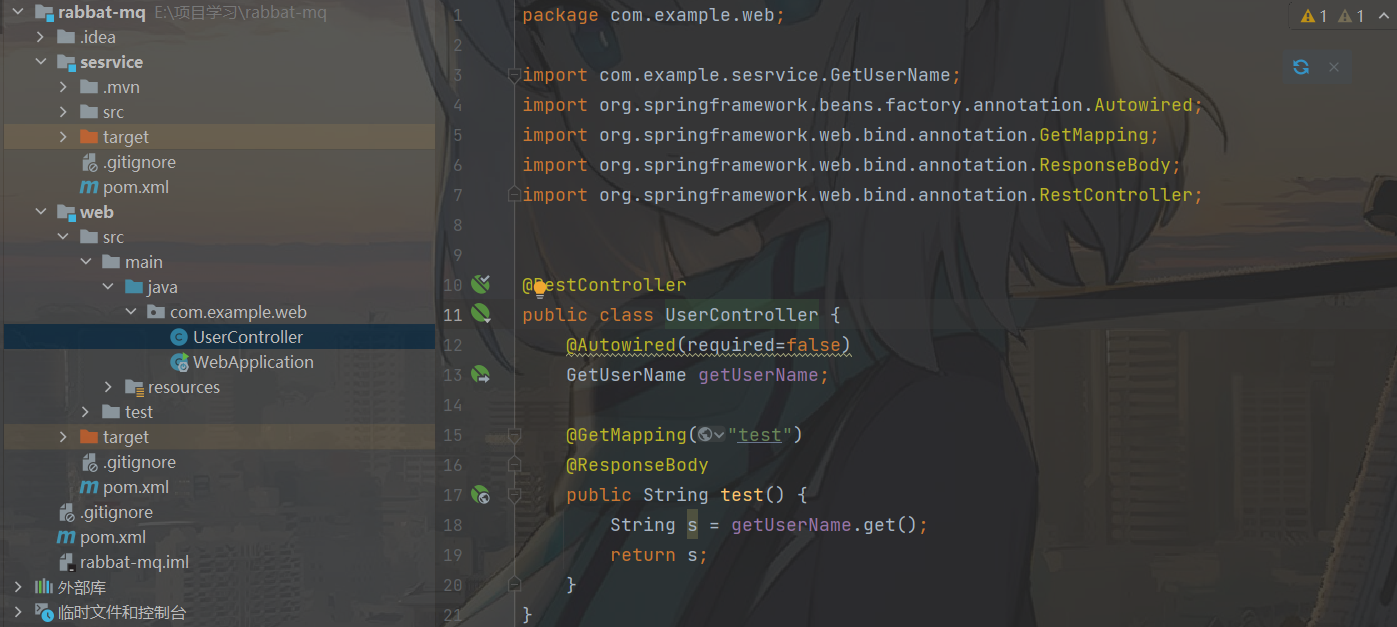Click line number 18 in the gutter
The image size is (1397, 627).
pos(452,525)
